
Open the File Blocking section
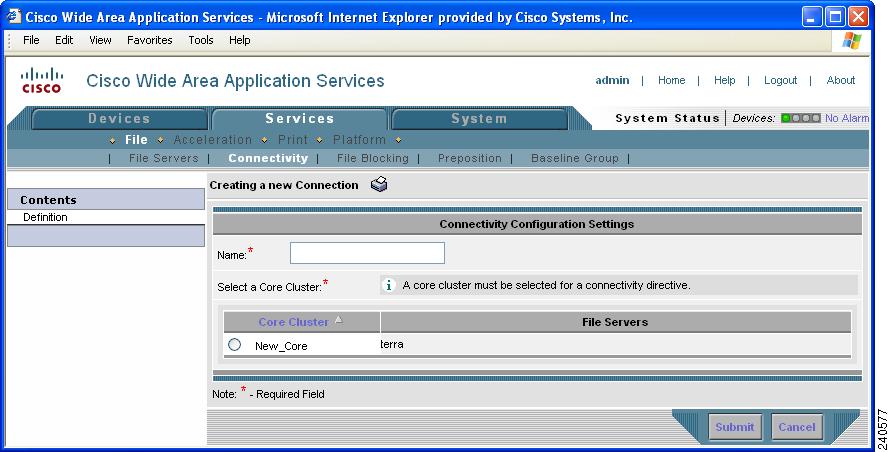372,158
